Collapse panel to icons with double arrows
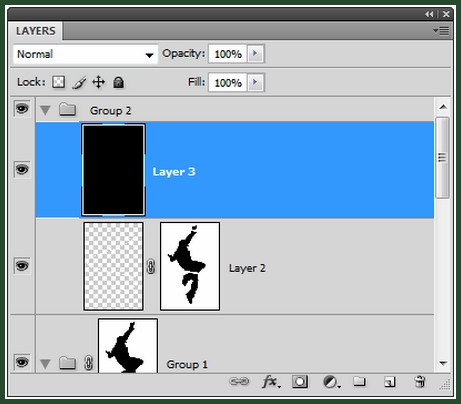 coord(429,14)
